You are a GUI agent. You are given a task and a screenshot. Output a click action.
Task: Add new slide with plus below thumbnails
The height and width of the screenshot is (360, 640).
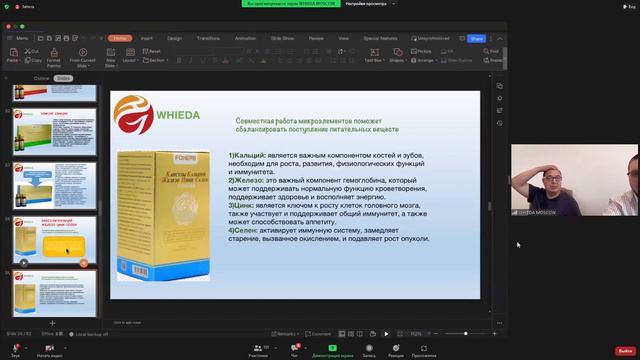[52, 323]
